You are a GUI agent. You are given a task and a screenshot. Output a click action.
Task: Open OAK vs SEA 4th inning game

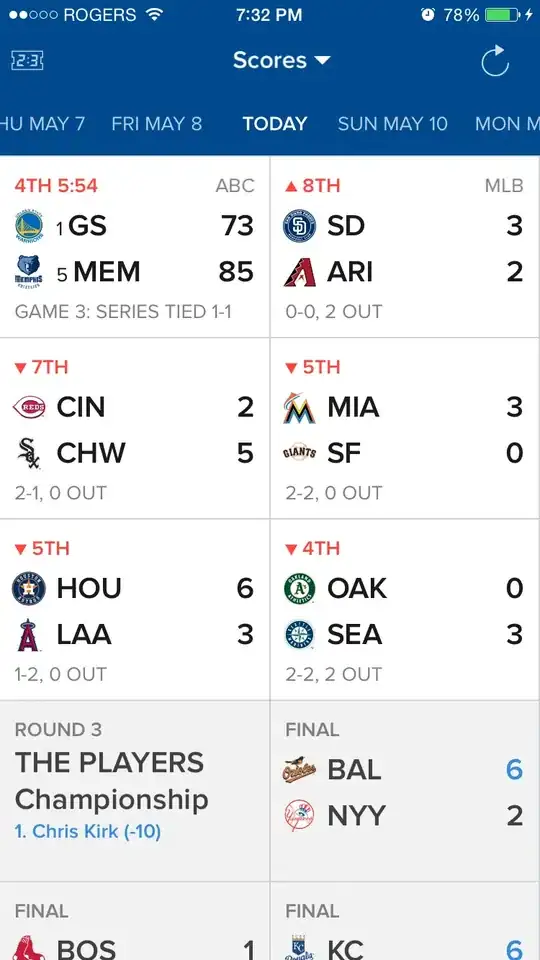[405, 610]
